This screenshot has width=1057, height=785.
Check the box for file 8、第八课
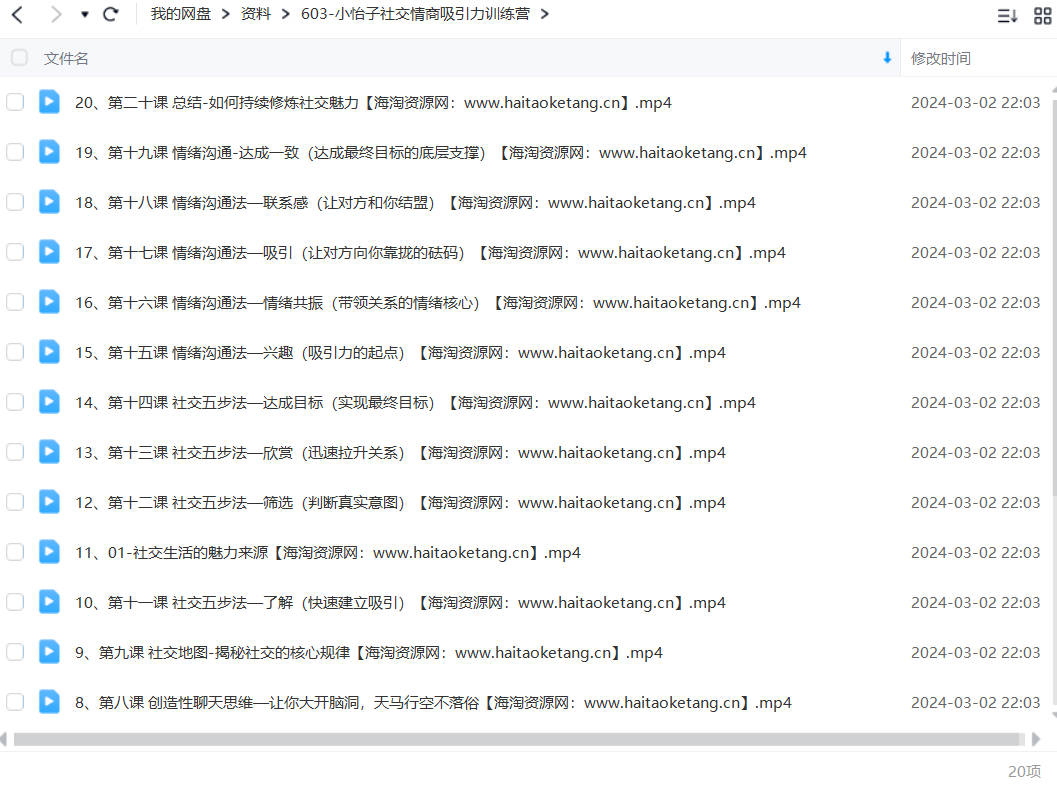[x=15, y=702]
